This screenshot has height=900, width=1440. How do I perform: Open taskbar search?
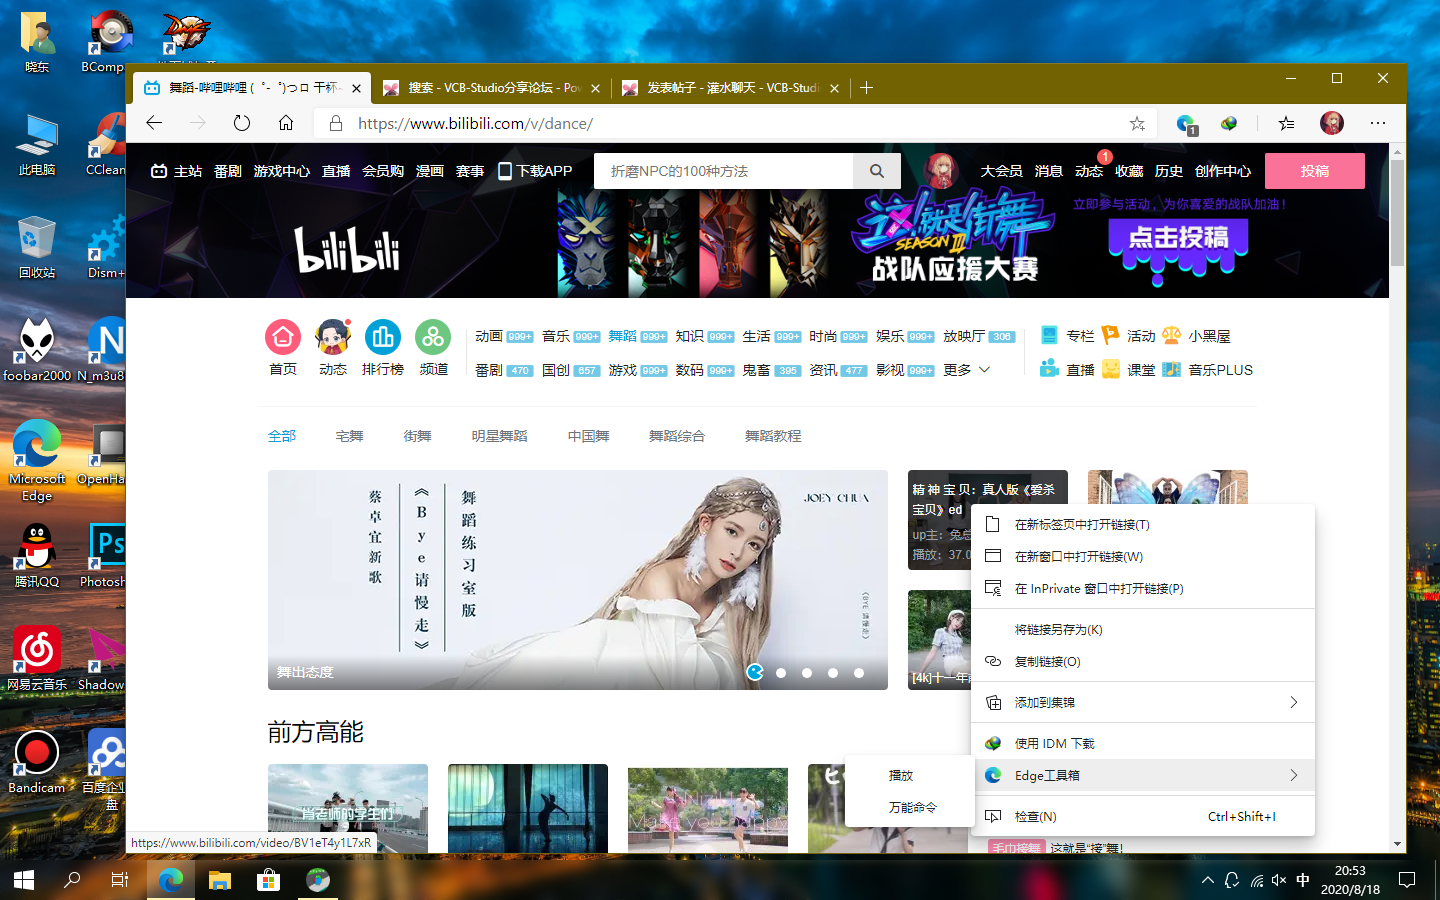[72, 880]
